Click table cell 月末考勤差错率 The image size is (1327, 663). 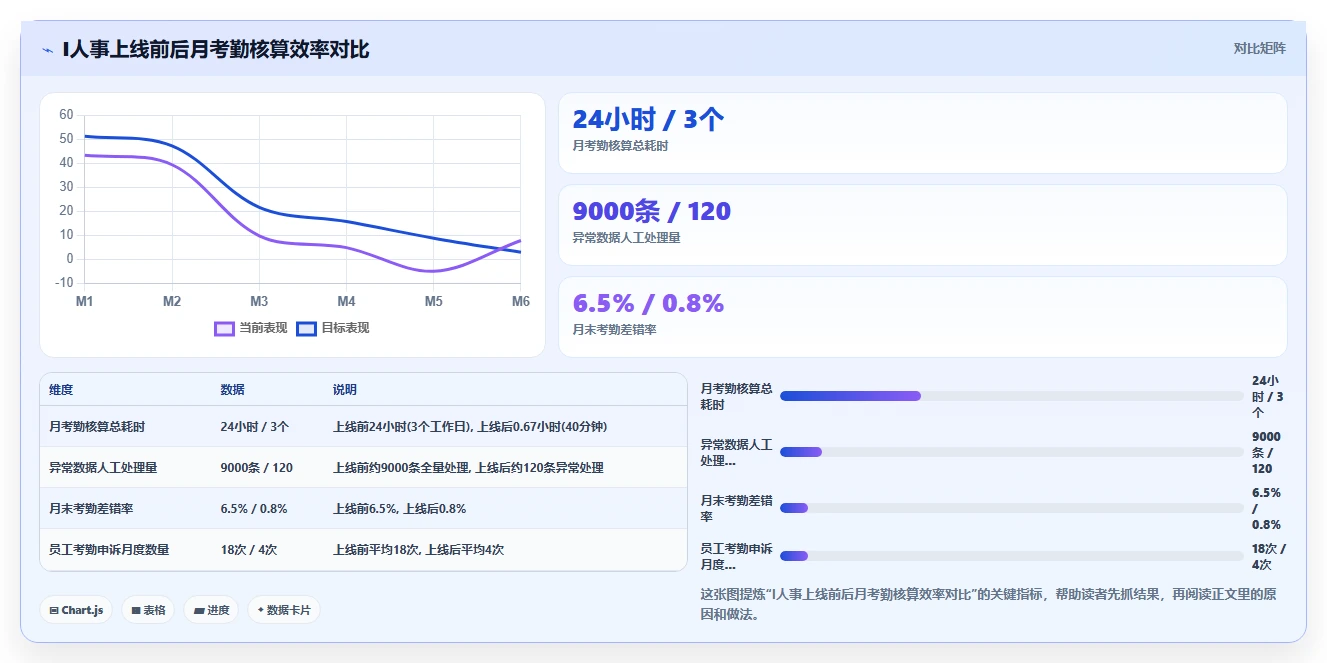pos(91,509)
